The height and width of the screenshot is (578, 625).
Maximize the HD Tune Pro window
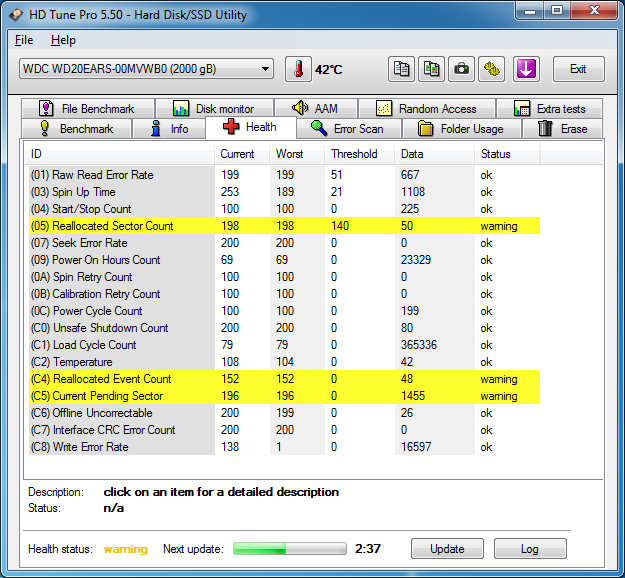pyautogui.click(x=557, y=10)
